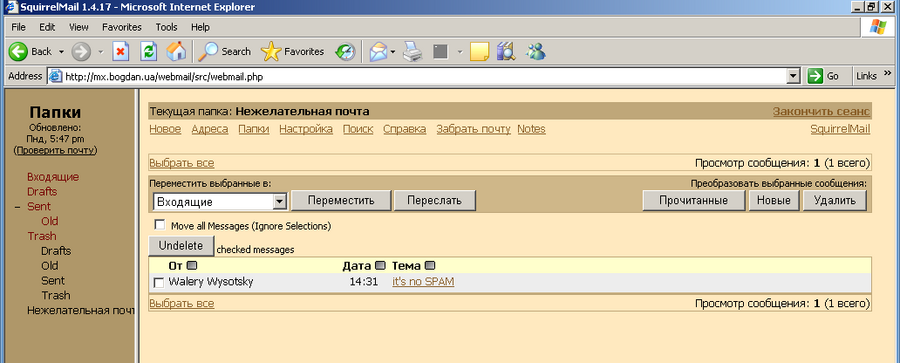Open red Old folder under Sent
Viewport: 900px width, 363px height.
click(49, 221)
